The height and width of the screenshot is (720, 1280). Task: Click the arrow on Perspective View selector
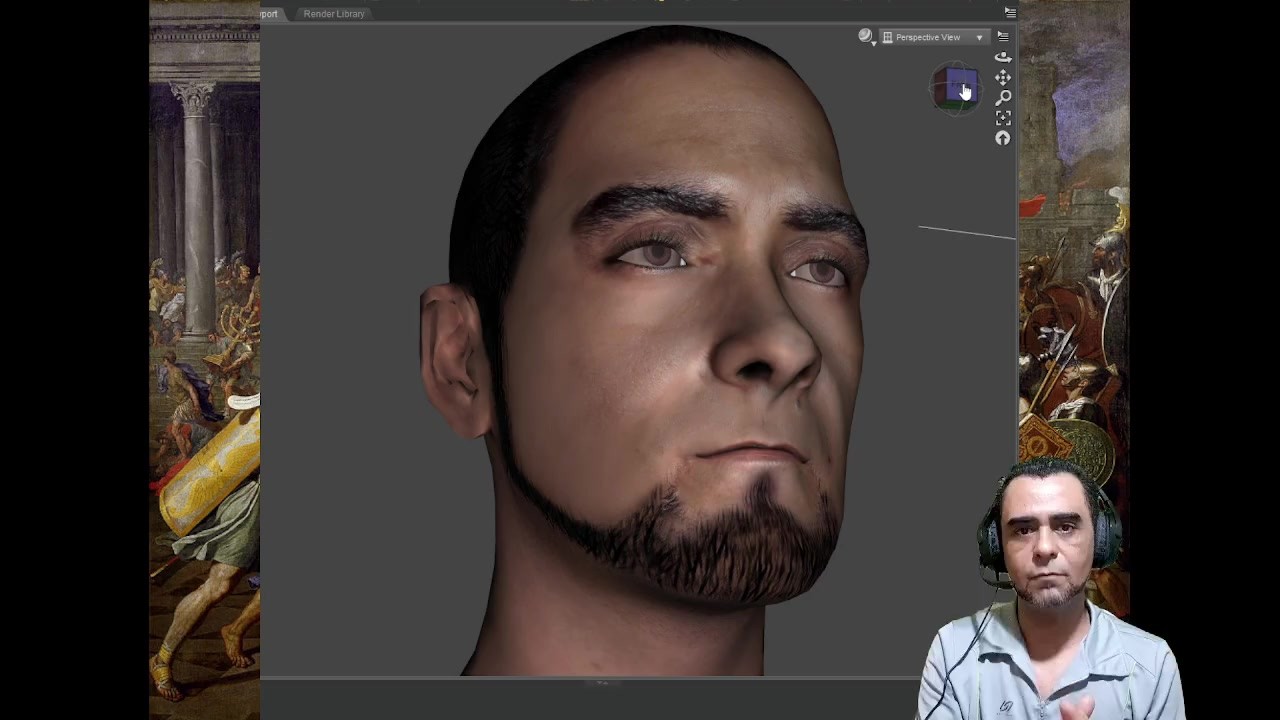(980, 38)
